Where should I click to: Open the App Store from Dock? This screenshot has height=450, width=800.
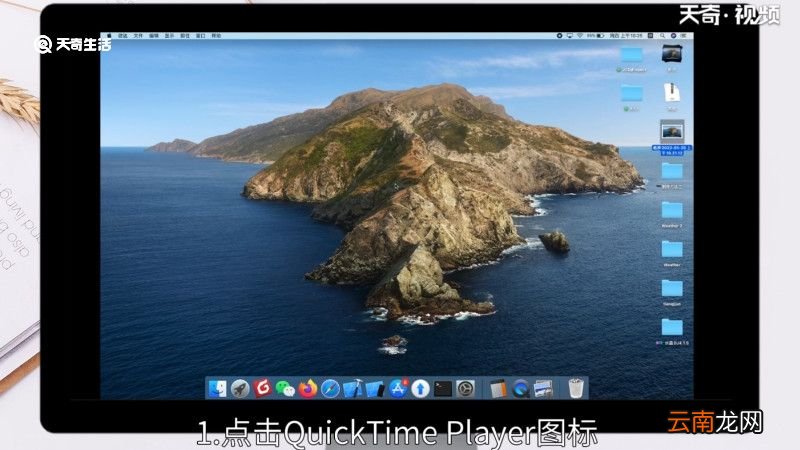tap(398, 389)
